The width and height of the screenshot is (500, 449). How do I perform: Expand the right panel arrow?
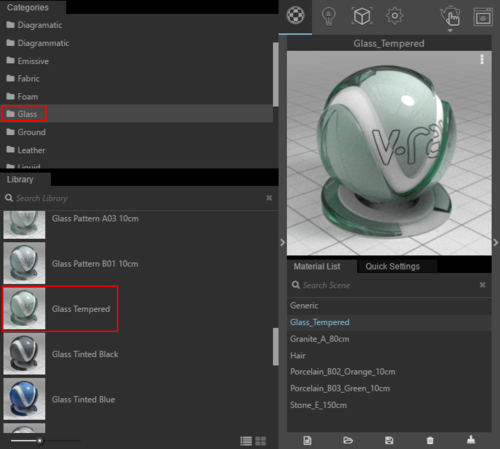pyautogui.click(x=496, y=243)
